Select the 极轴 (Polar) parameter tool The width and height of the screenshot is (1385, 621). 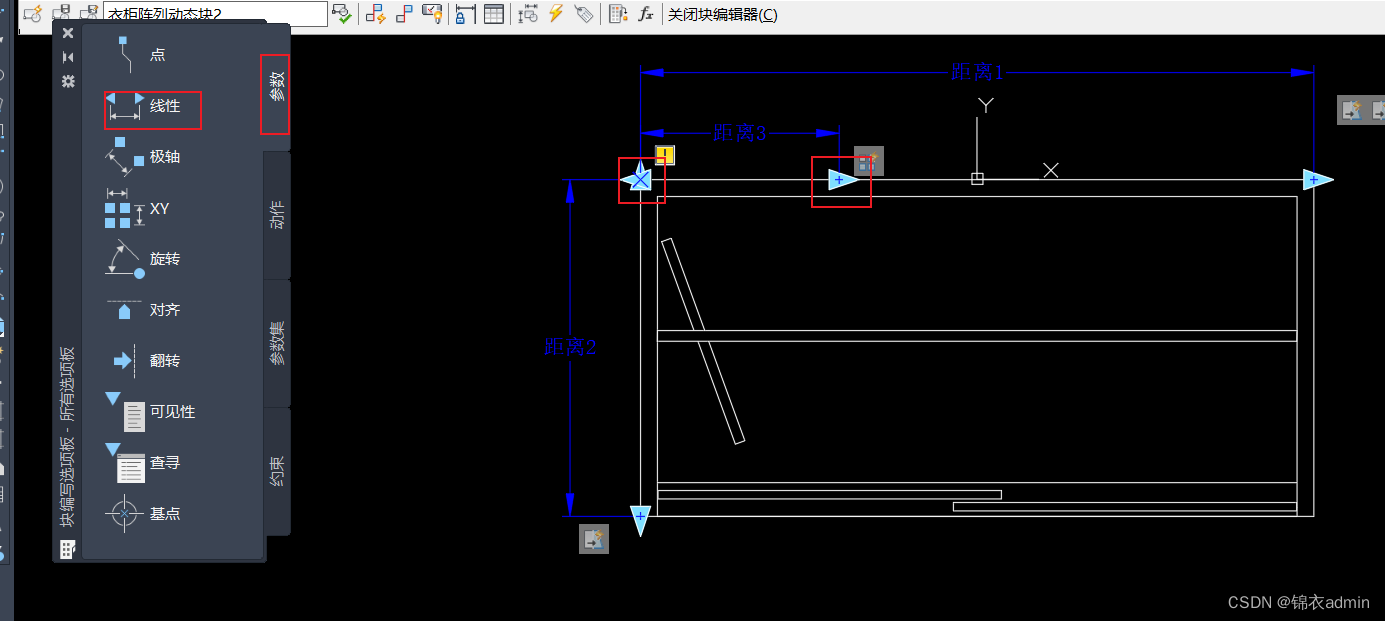pos(144,157)
